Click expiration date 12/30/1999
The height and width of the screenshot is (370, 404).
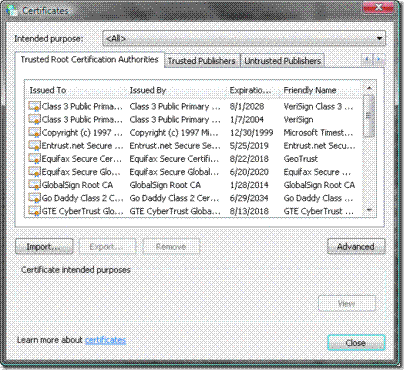click(251, 133)
